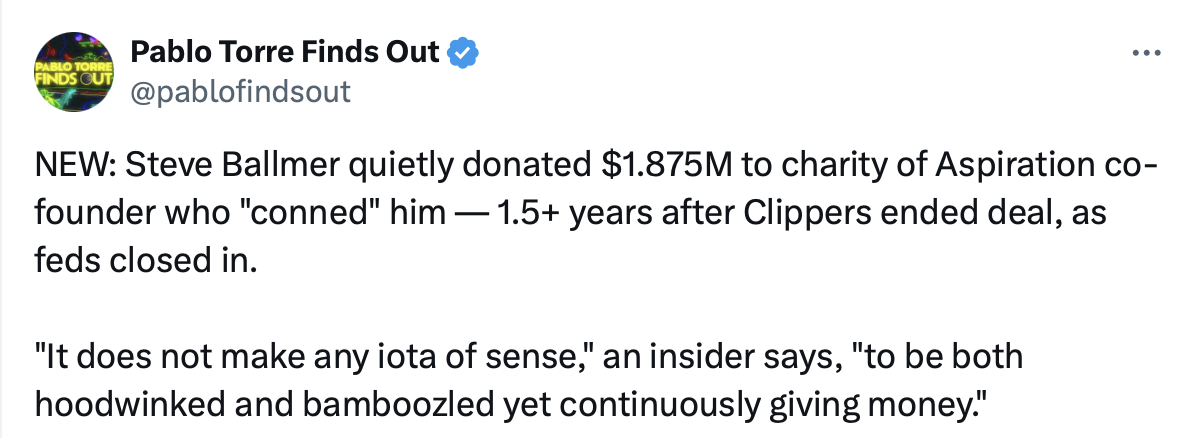Screen dimensions: 1184x438
Task: Open the three-dot more options menu
Action: tap(1146, 54)
